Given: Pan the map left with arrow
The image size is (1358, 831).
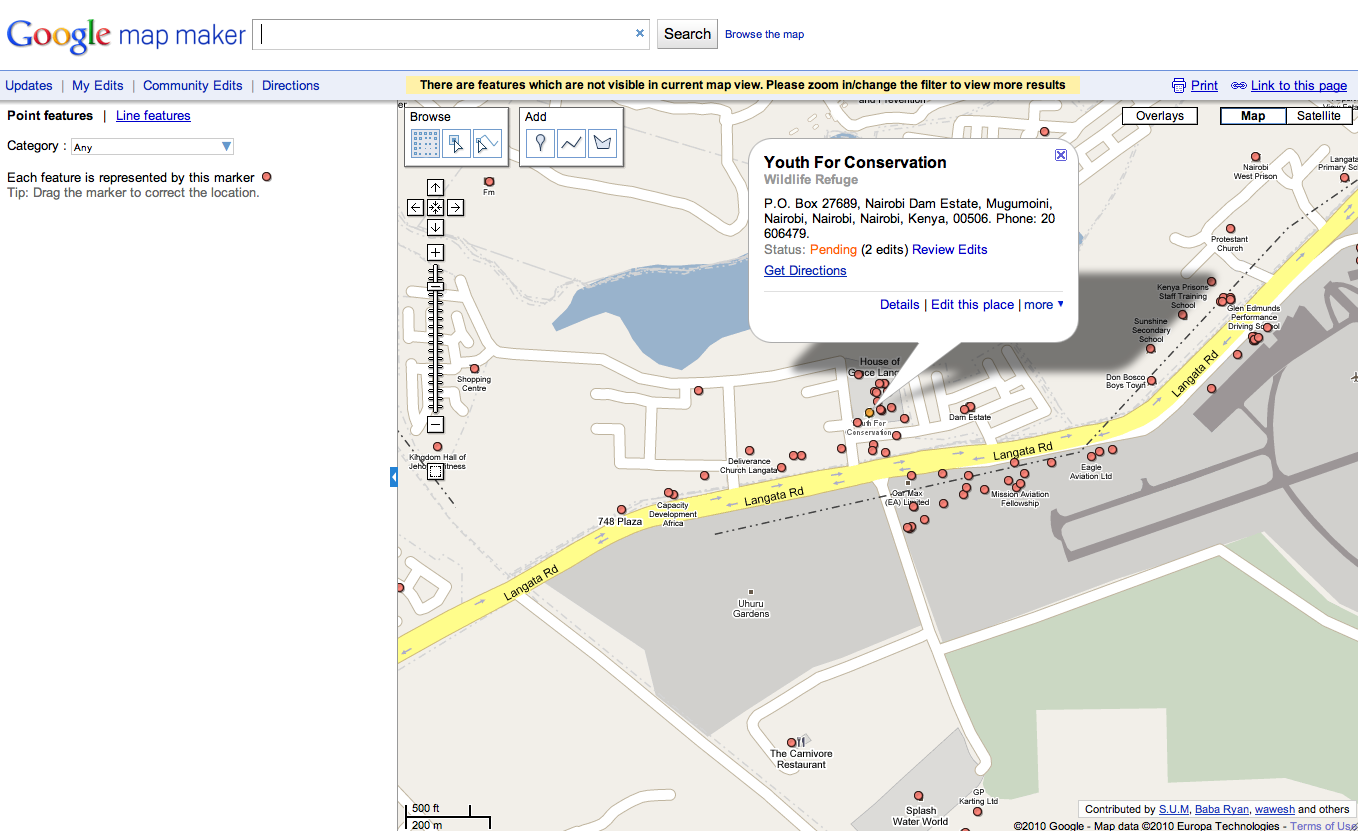Looking at the screenshot, I should 415,207.
